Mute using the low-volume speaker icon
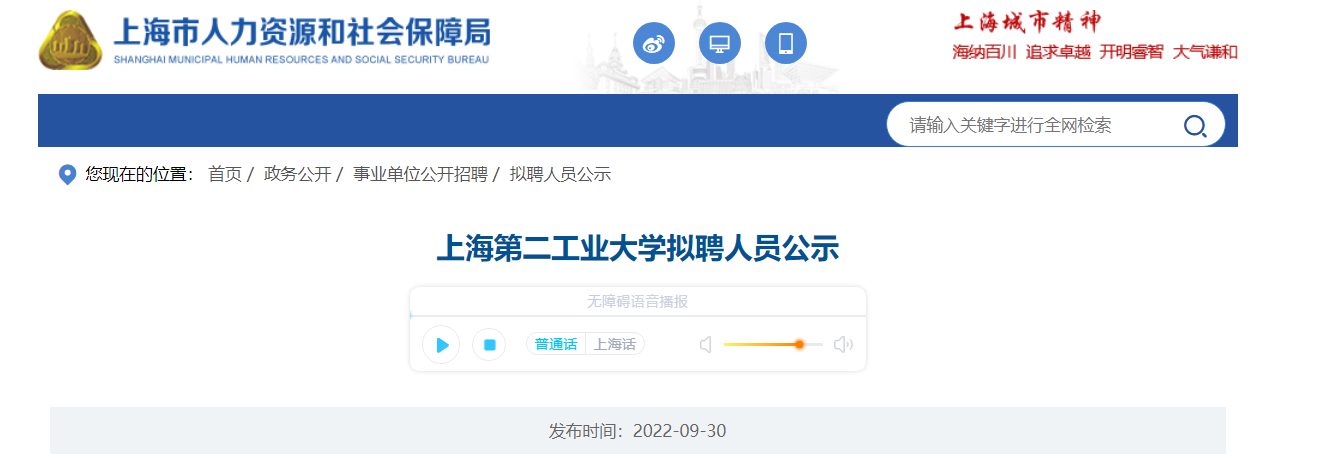1328x468 pixels. tap(705, 345)
